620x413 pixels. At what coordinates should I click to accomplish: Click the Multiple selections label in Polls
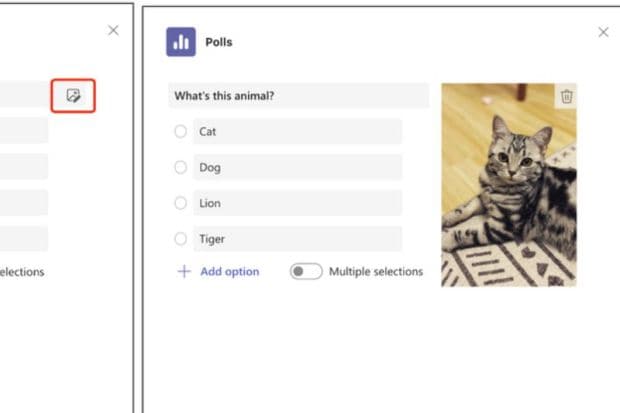tap(376, 271)
